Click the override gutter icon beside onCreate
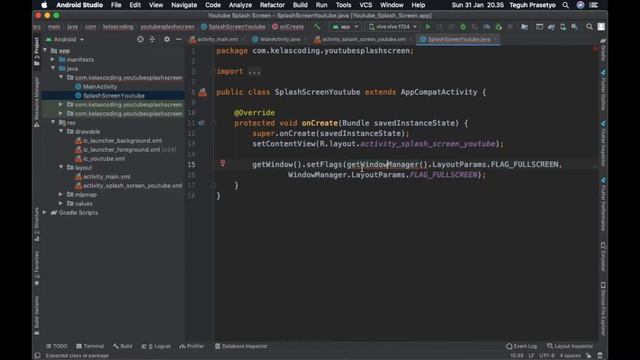The height and width of the screenshot is (360, 640). [201, 122]
